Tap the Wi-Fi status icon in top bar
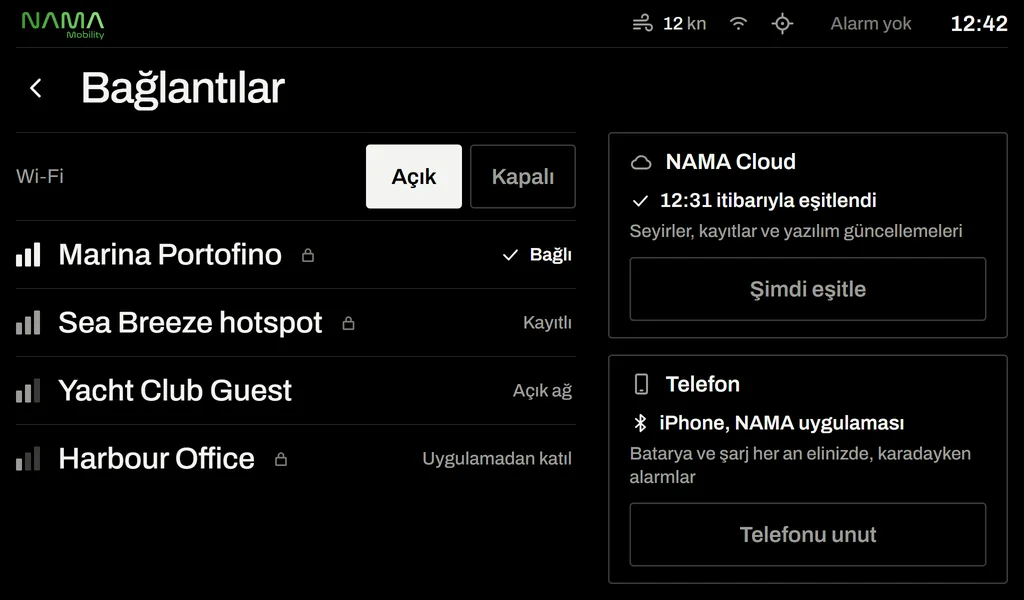Screen dimensions: 1024x600 click(x=738, y=24)
